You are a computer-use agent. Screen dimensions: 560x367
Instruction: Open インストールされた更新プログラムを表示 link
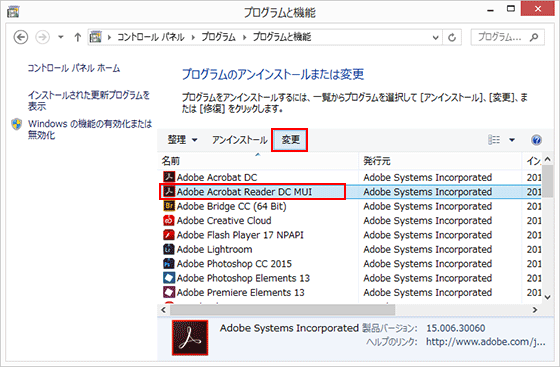pyautogui.click(x=89, y=101)
